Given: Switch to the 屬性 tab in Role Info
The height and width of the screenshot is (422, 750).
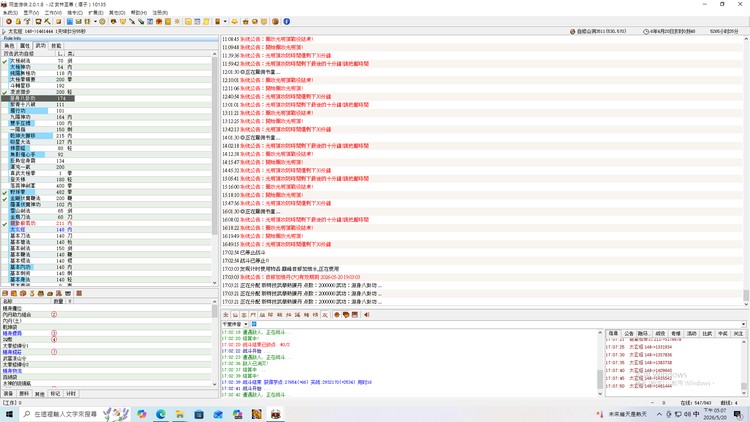Looking at the screenshot, I should click(24, 45).
